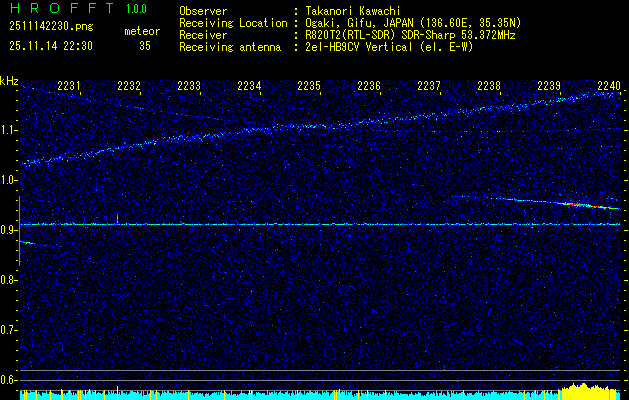
Task: Click the 2239 time marker
Action: [x=549, y=85]
